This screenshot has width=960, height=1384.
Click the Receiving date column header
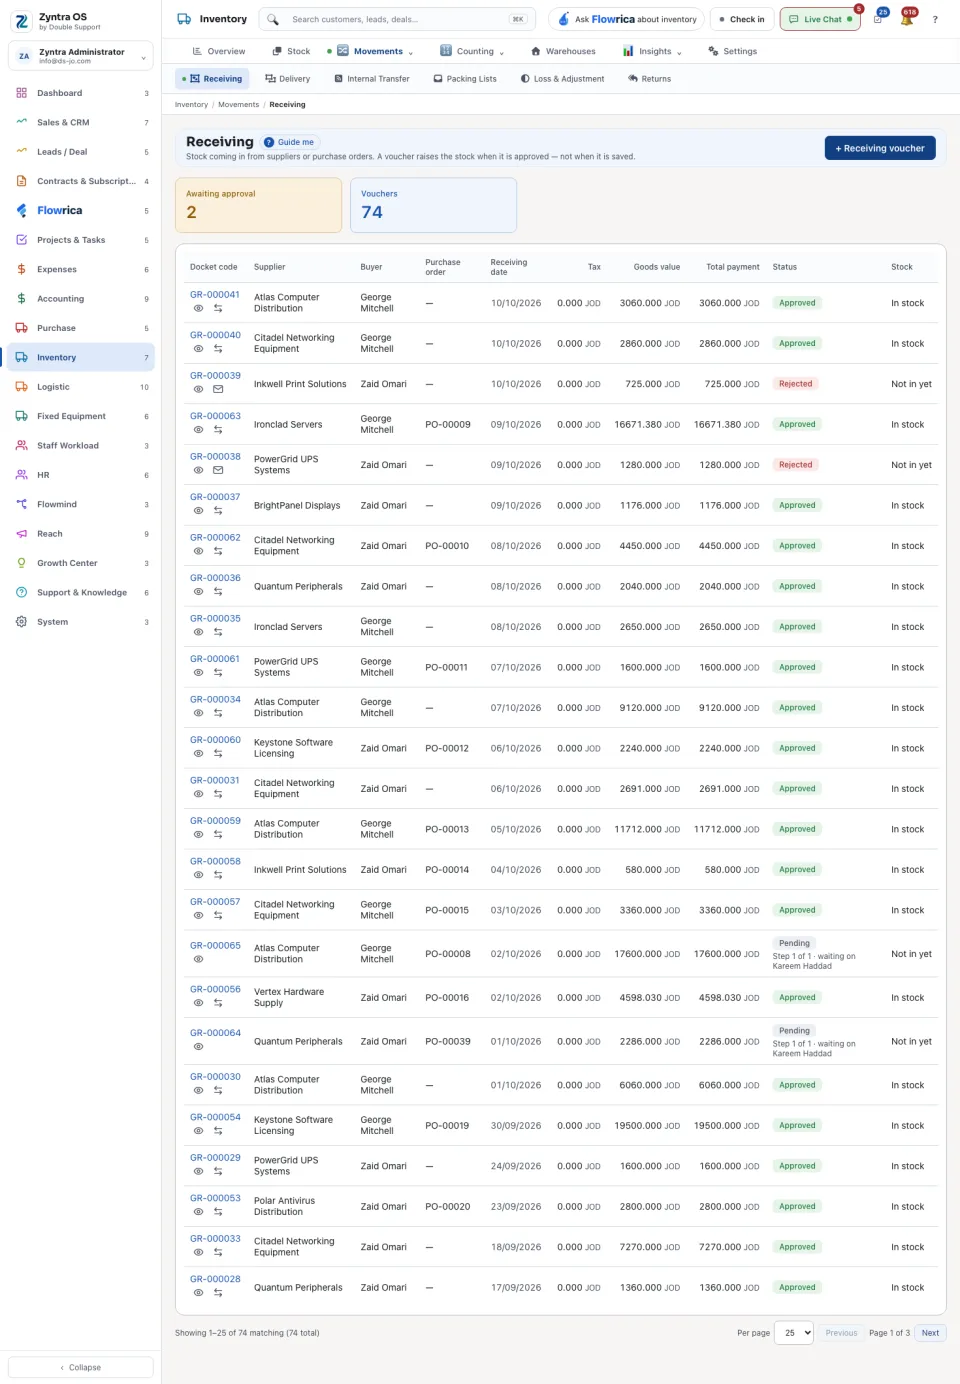point(509,267)
